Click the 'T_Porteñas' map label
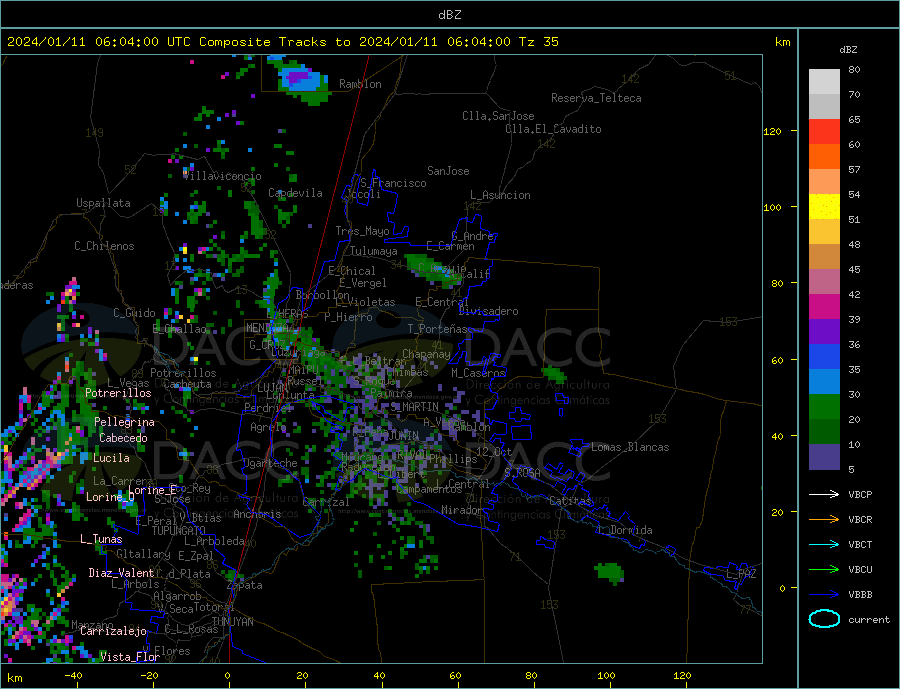 pyautogui.click(x=438, y=329)
